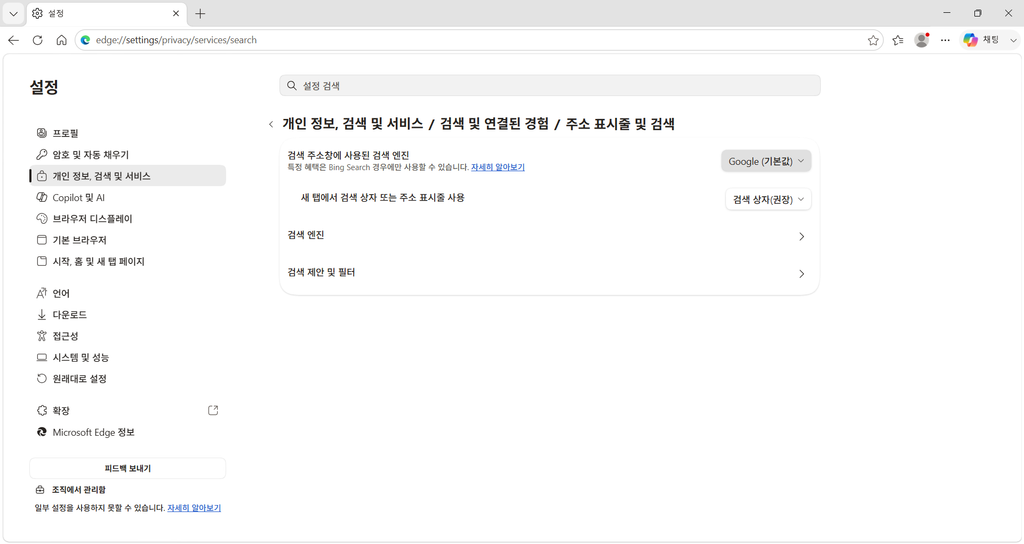
Task: Open 암호 및 자동 채우기 section
Action: pyautogui.click(x=128, y=155)
